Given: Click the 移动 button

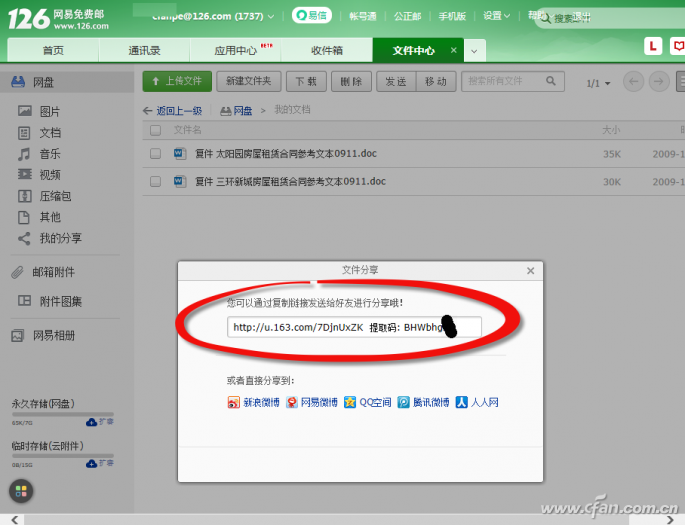Looking at the screenshot, I should click(436, 81).
